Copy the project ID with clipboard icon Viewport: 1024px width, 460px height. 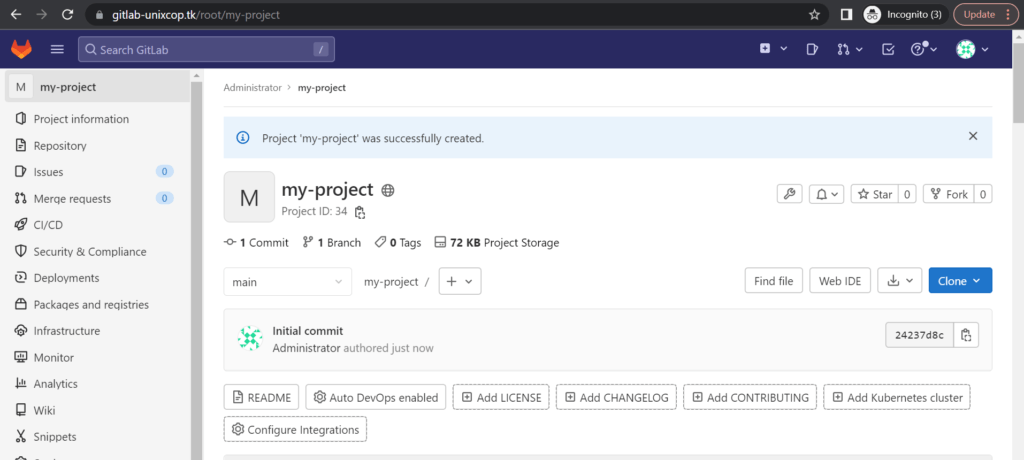click(x=360, y=212)
